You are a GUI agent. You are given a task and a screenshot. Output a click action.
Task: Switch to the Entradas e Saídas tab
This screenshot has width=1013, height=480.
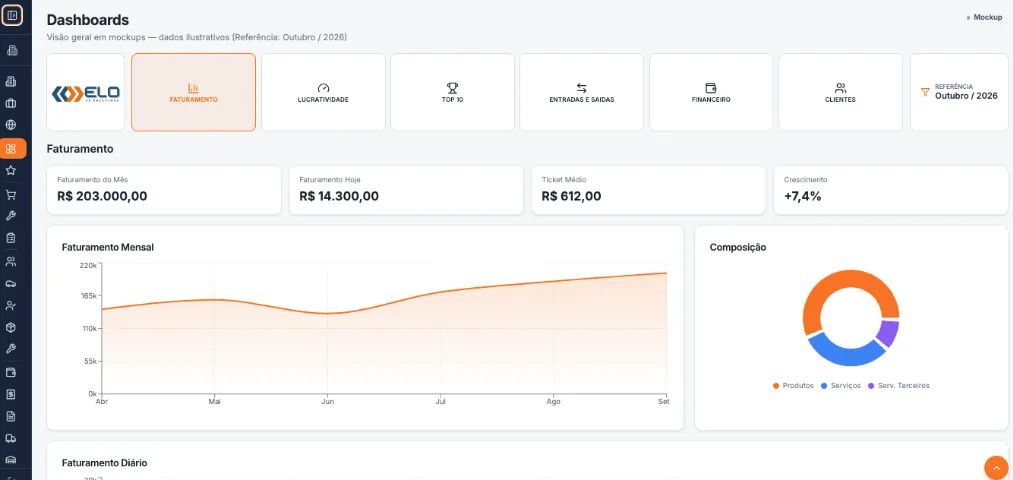click(x=581, y=92)
